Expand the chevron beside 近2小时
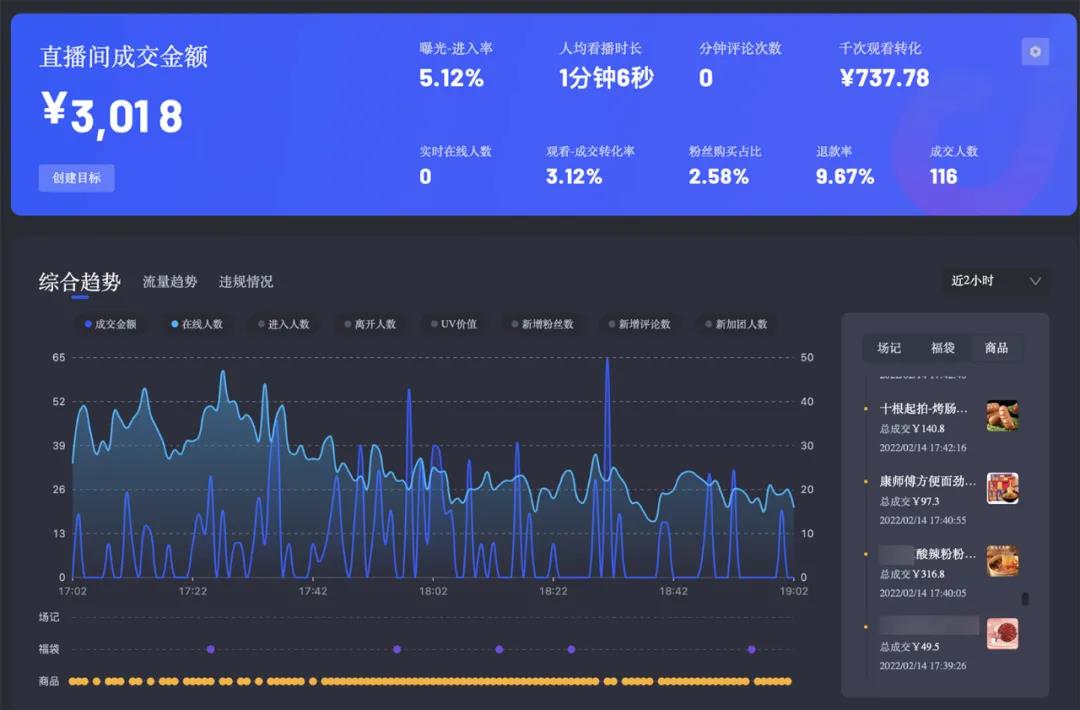 [1035, 281]
